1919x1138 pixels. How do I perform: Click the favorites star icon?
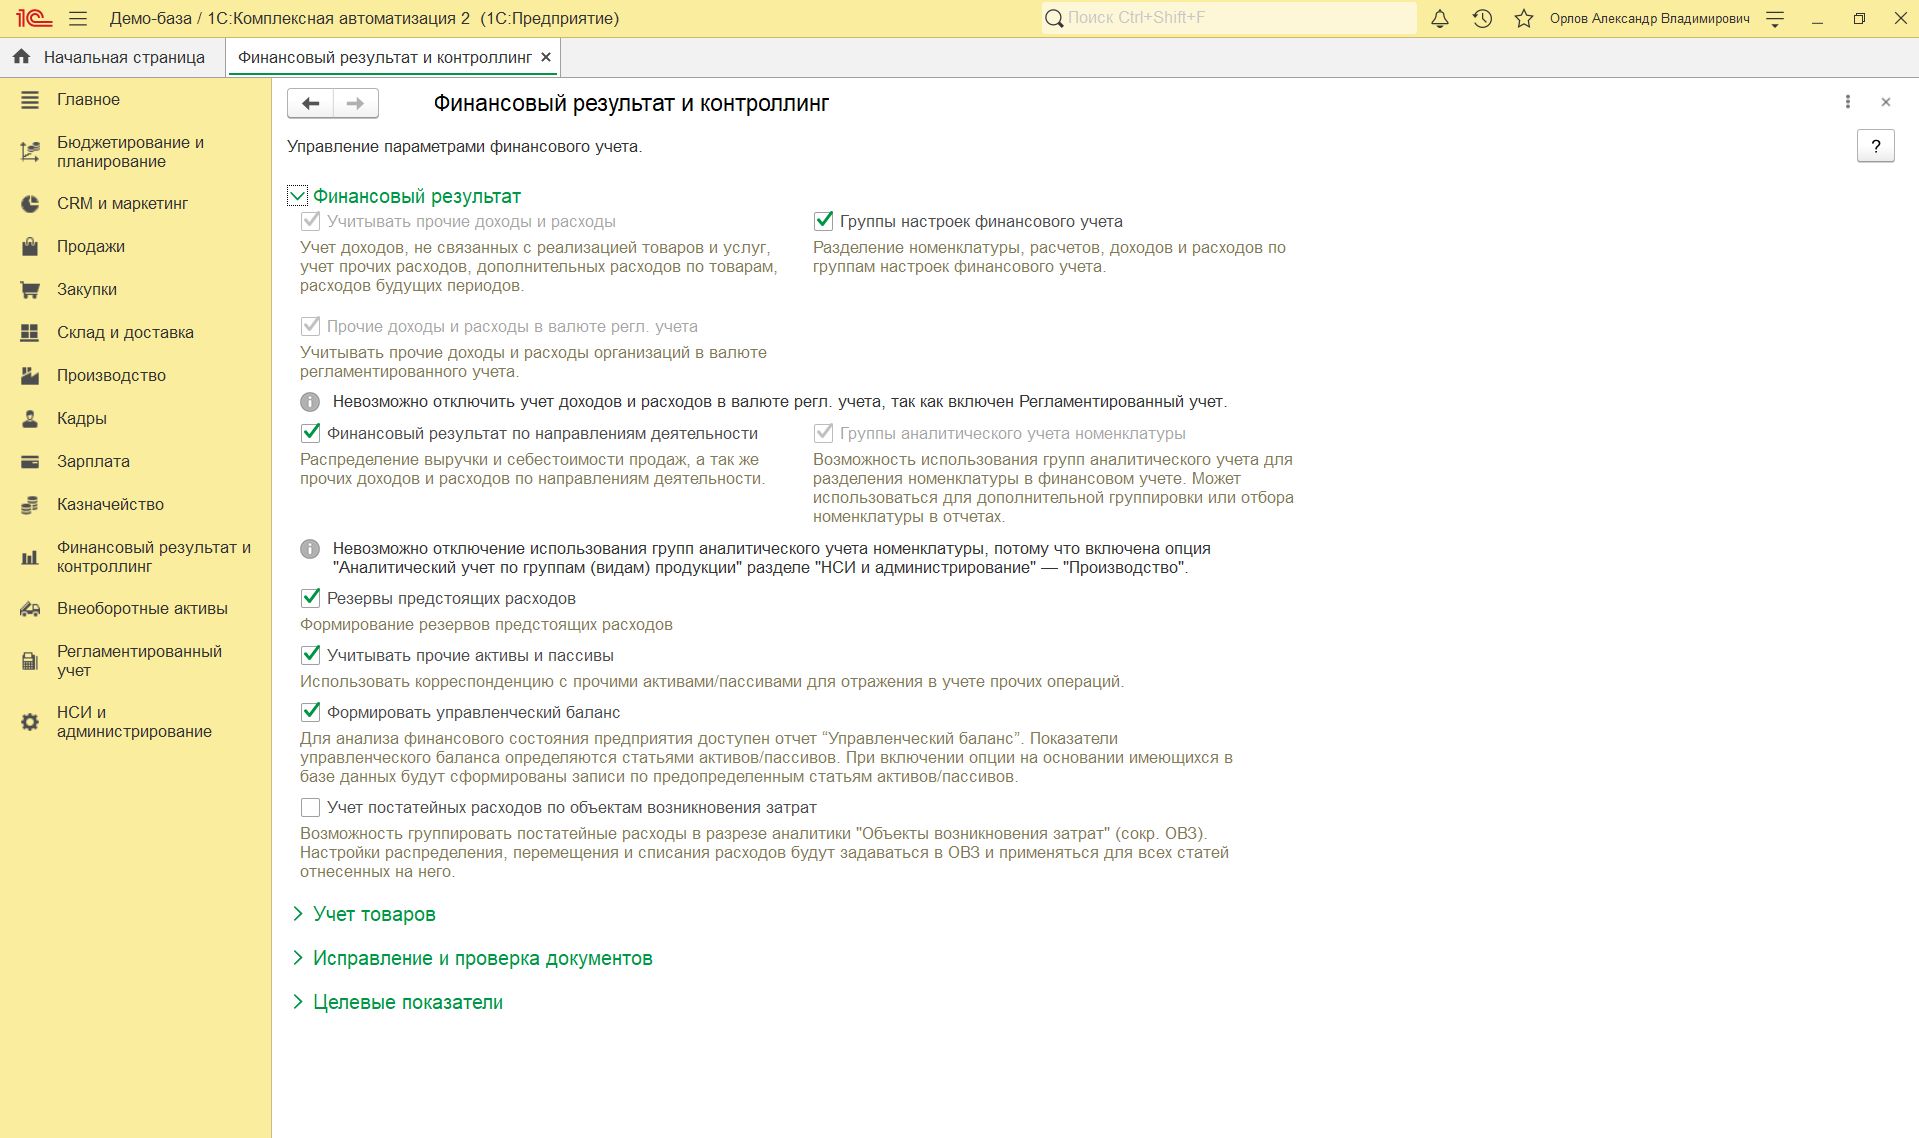click(x=1523, y=19)
